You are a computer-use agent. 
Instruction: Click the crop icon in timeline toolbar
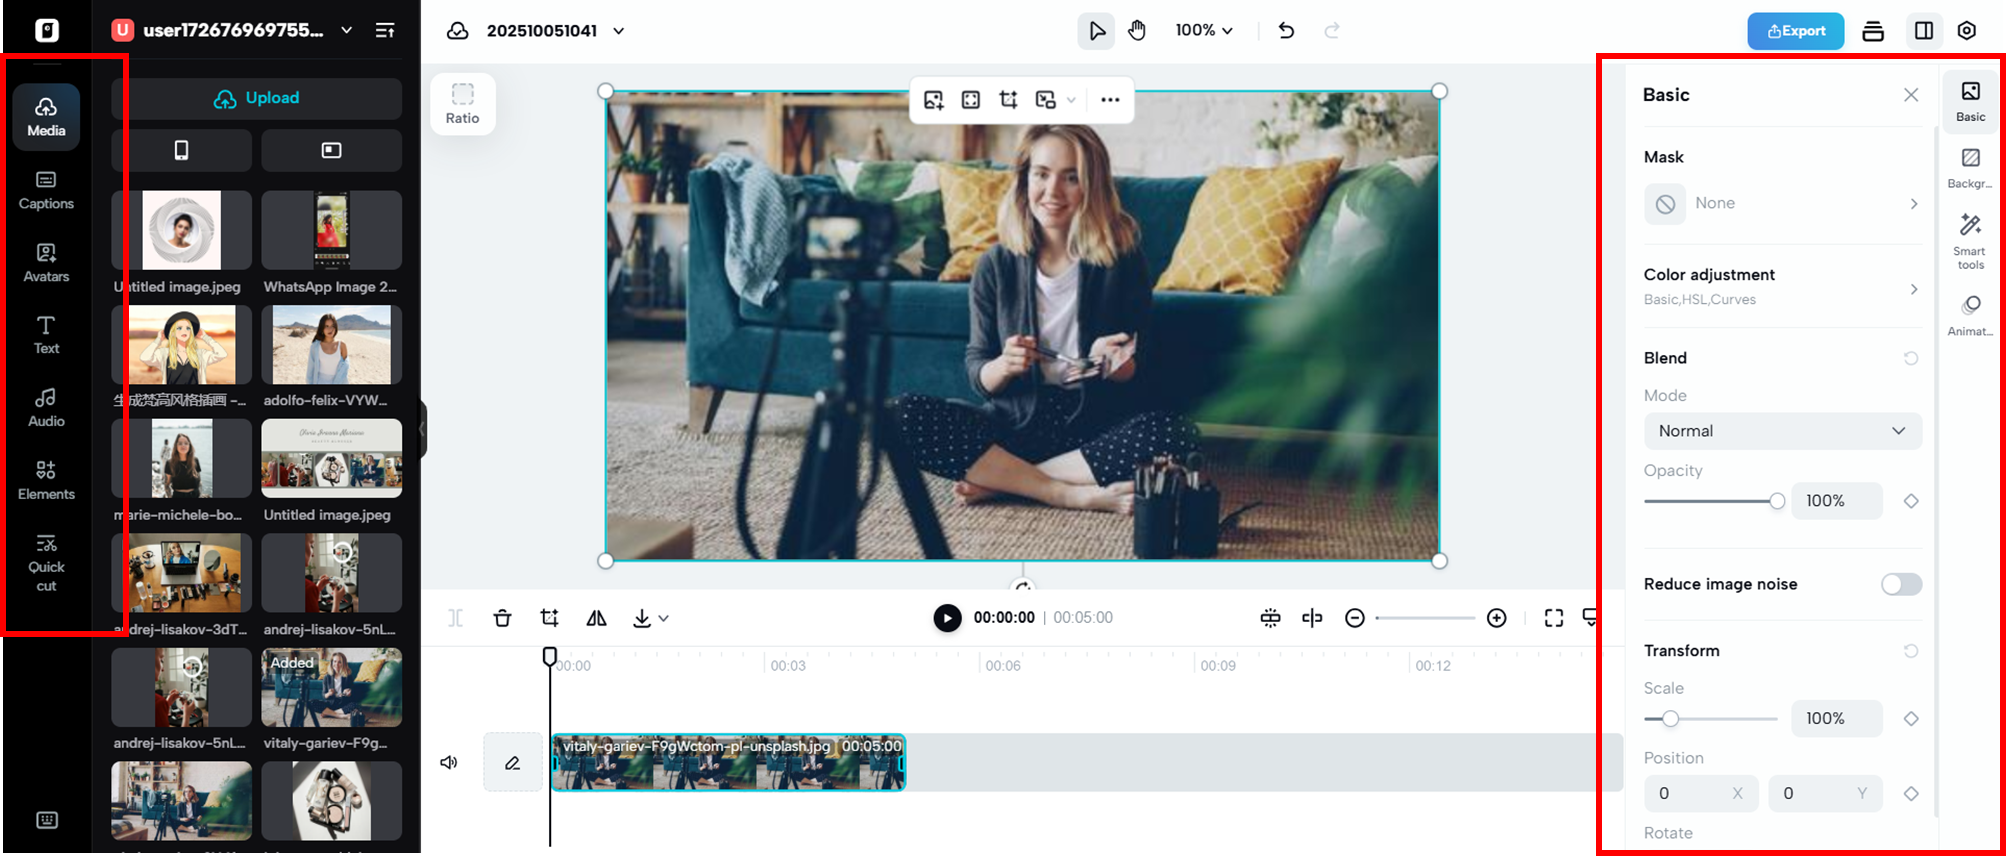tap(549, 618)
